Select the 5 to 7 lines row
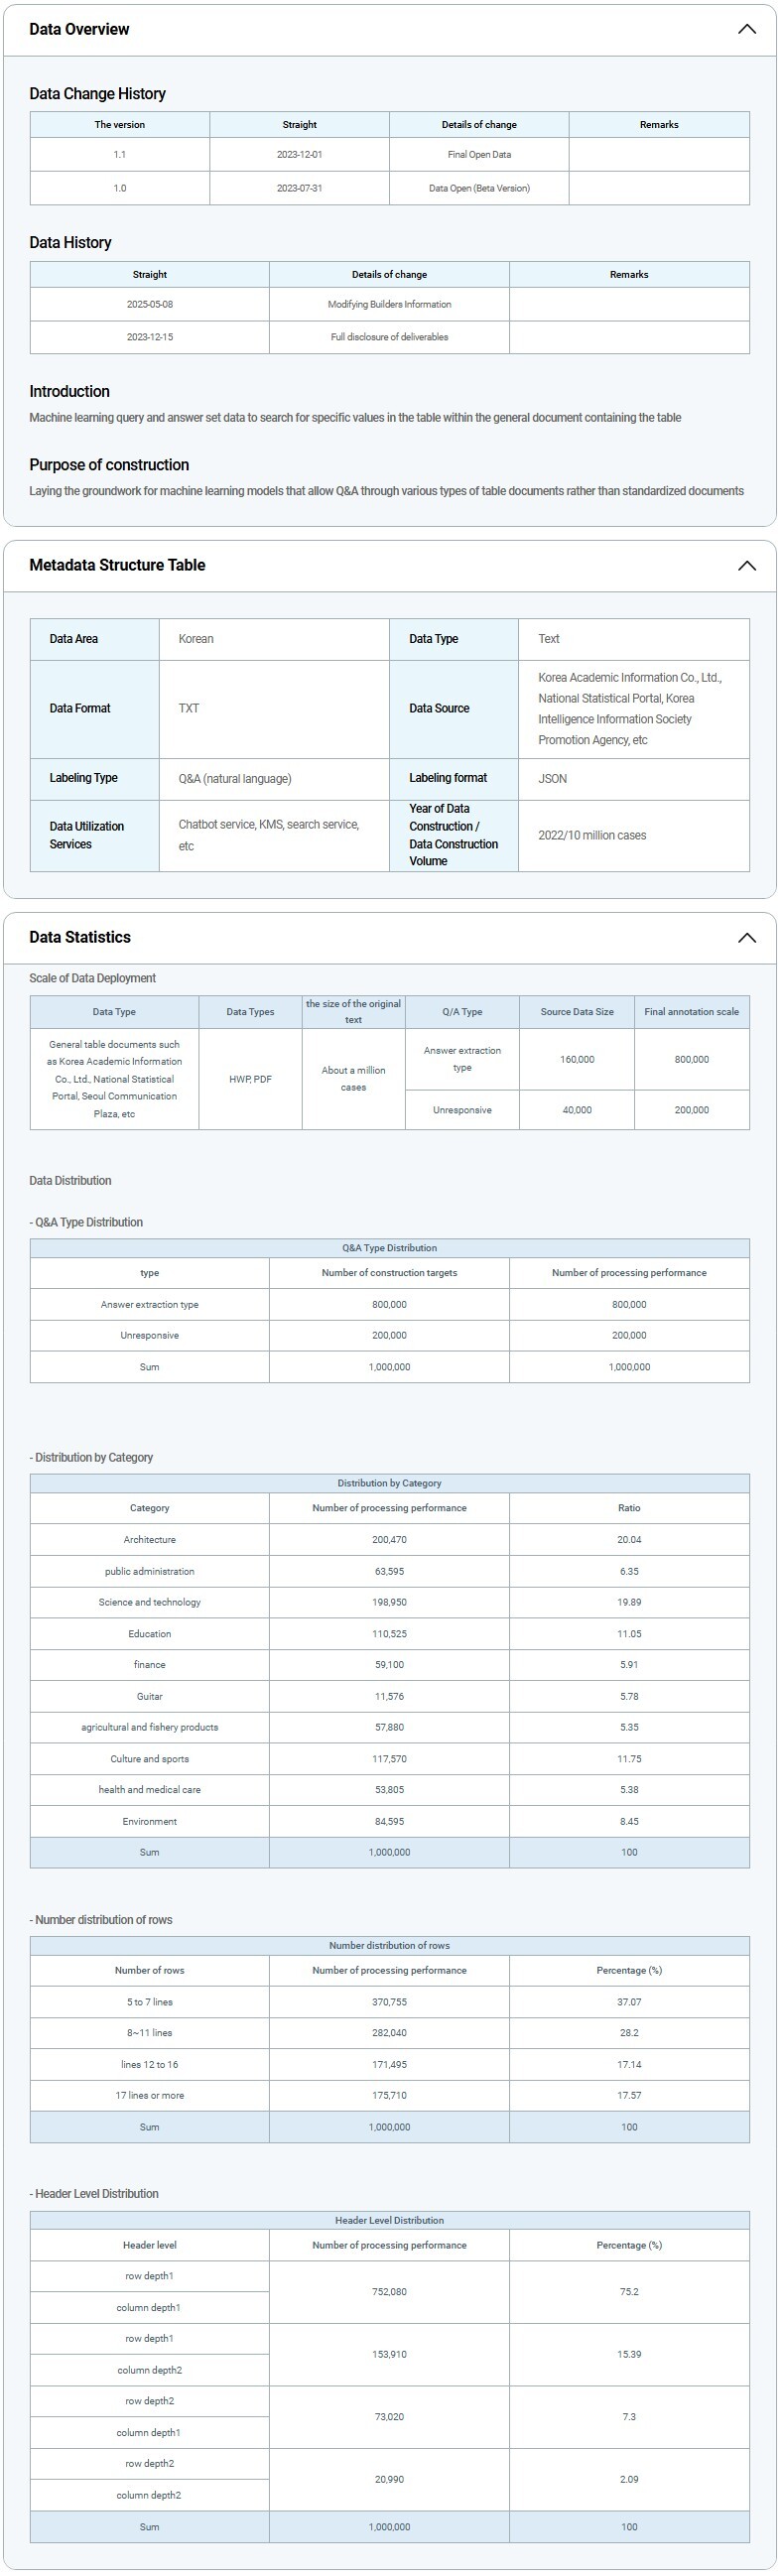The width and height of the screenshot is (782, 2576). 150,2001
